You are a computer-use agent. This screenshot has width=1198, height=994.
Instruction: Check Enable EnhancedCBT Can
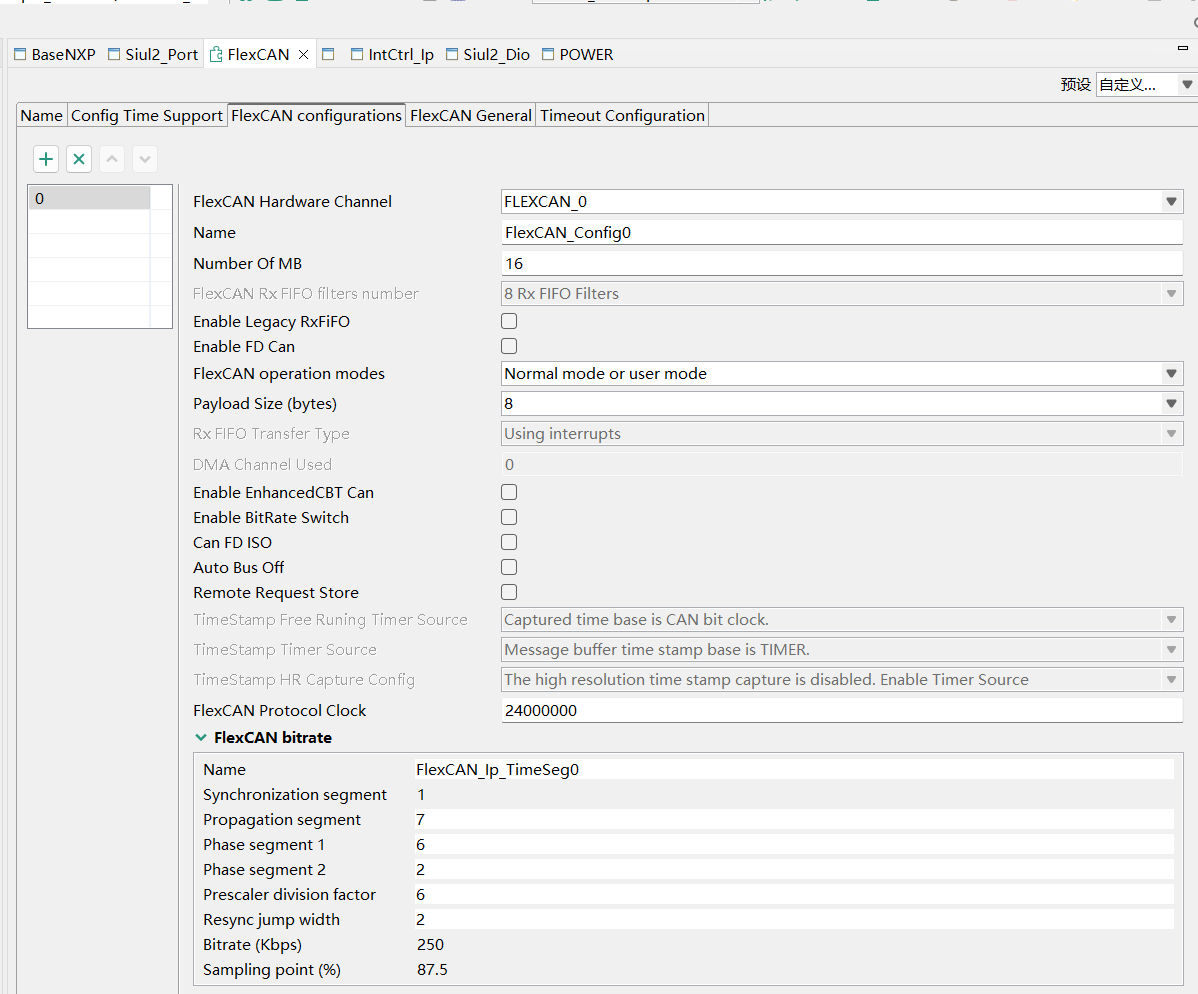tap(509, 492)
